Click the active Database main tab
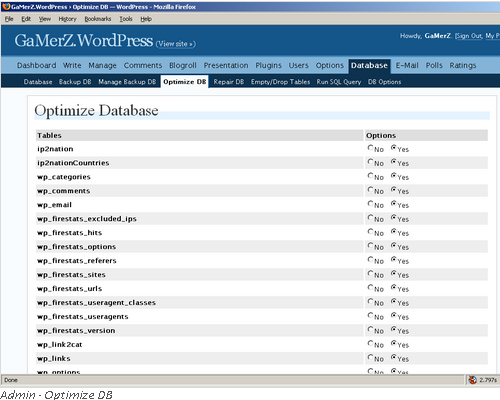Viewport: 500px width, 400px height. [369, 65]
